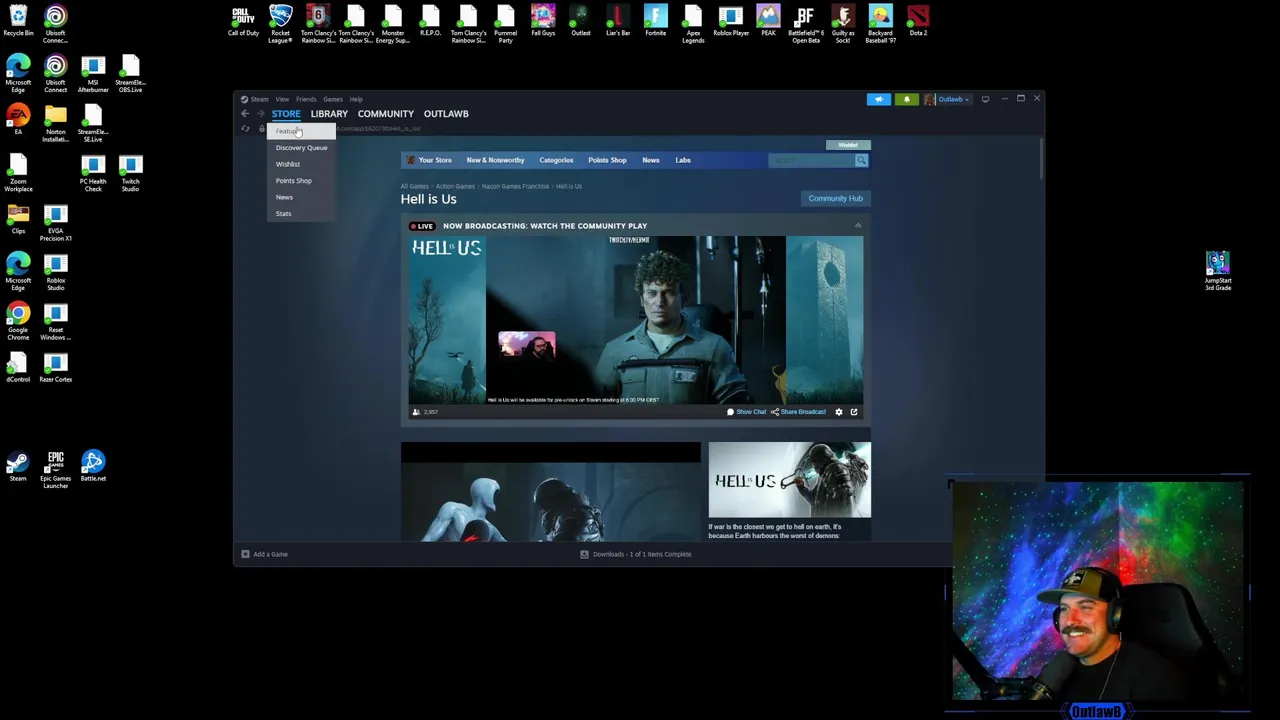
Task: Open Downloads status at bottom
Action: (x=636, y=554)
